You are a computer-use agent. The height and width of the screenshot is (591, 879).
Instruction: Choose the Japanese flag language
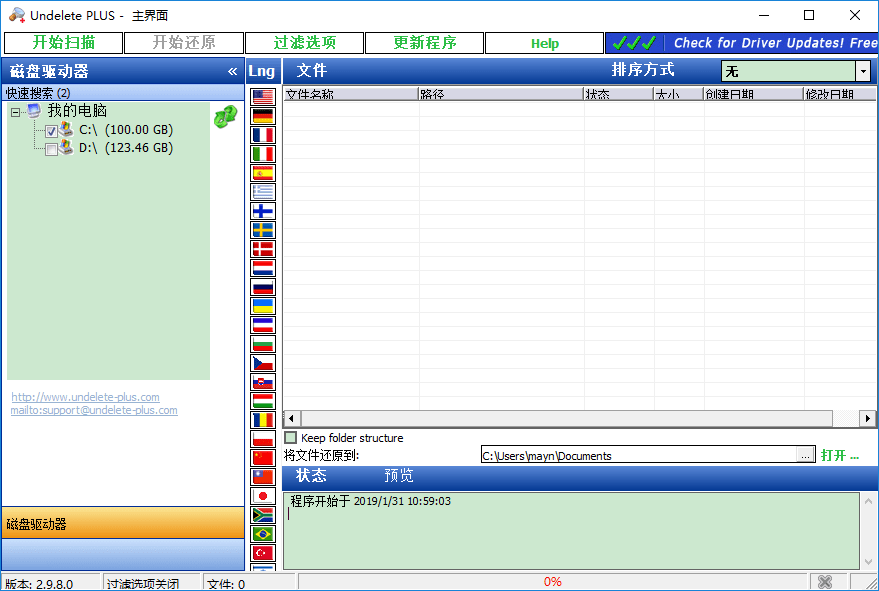click(x=263, y=496)
